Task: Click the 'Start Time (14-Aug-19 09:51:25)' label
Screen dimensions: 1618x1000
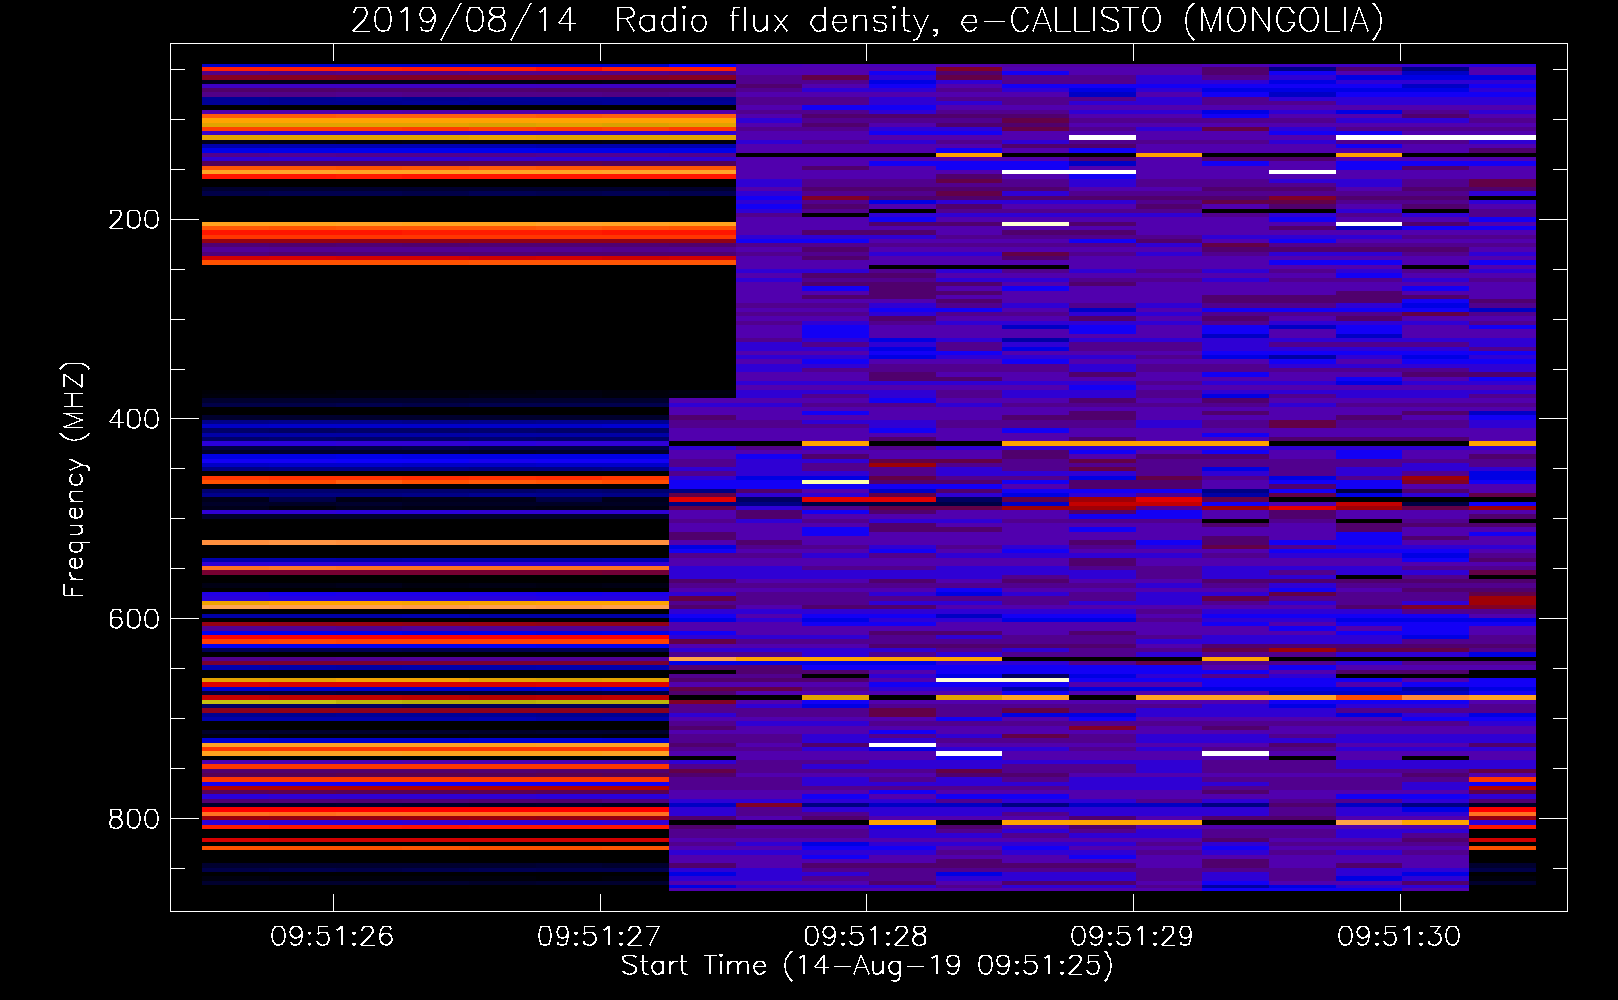Action: (867, 966)
